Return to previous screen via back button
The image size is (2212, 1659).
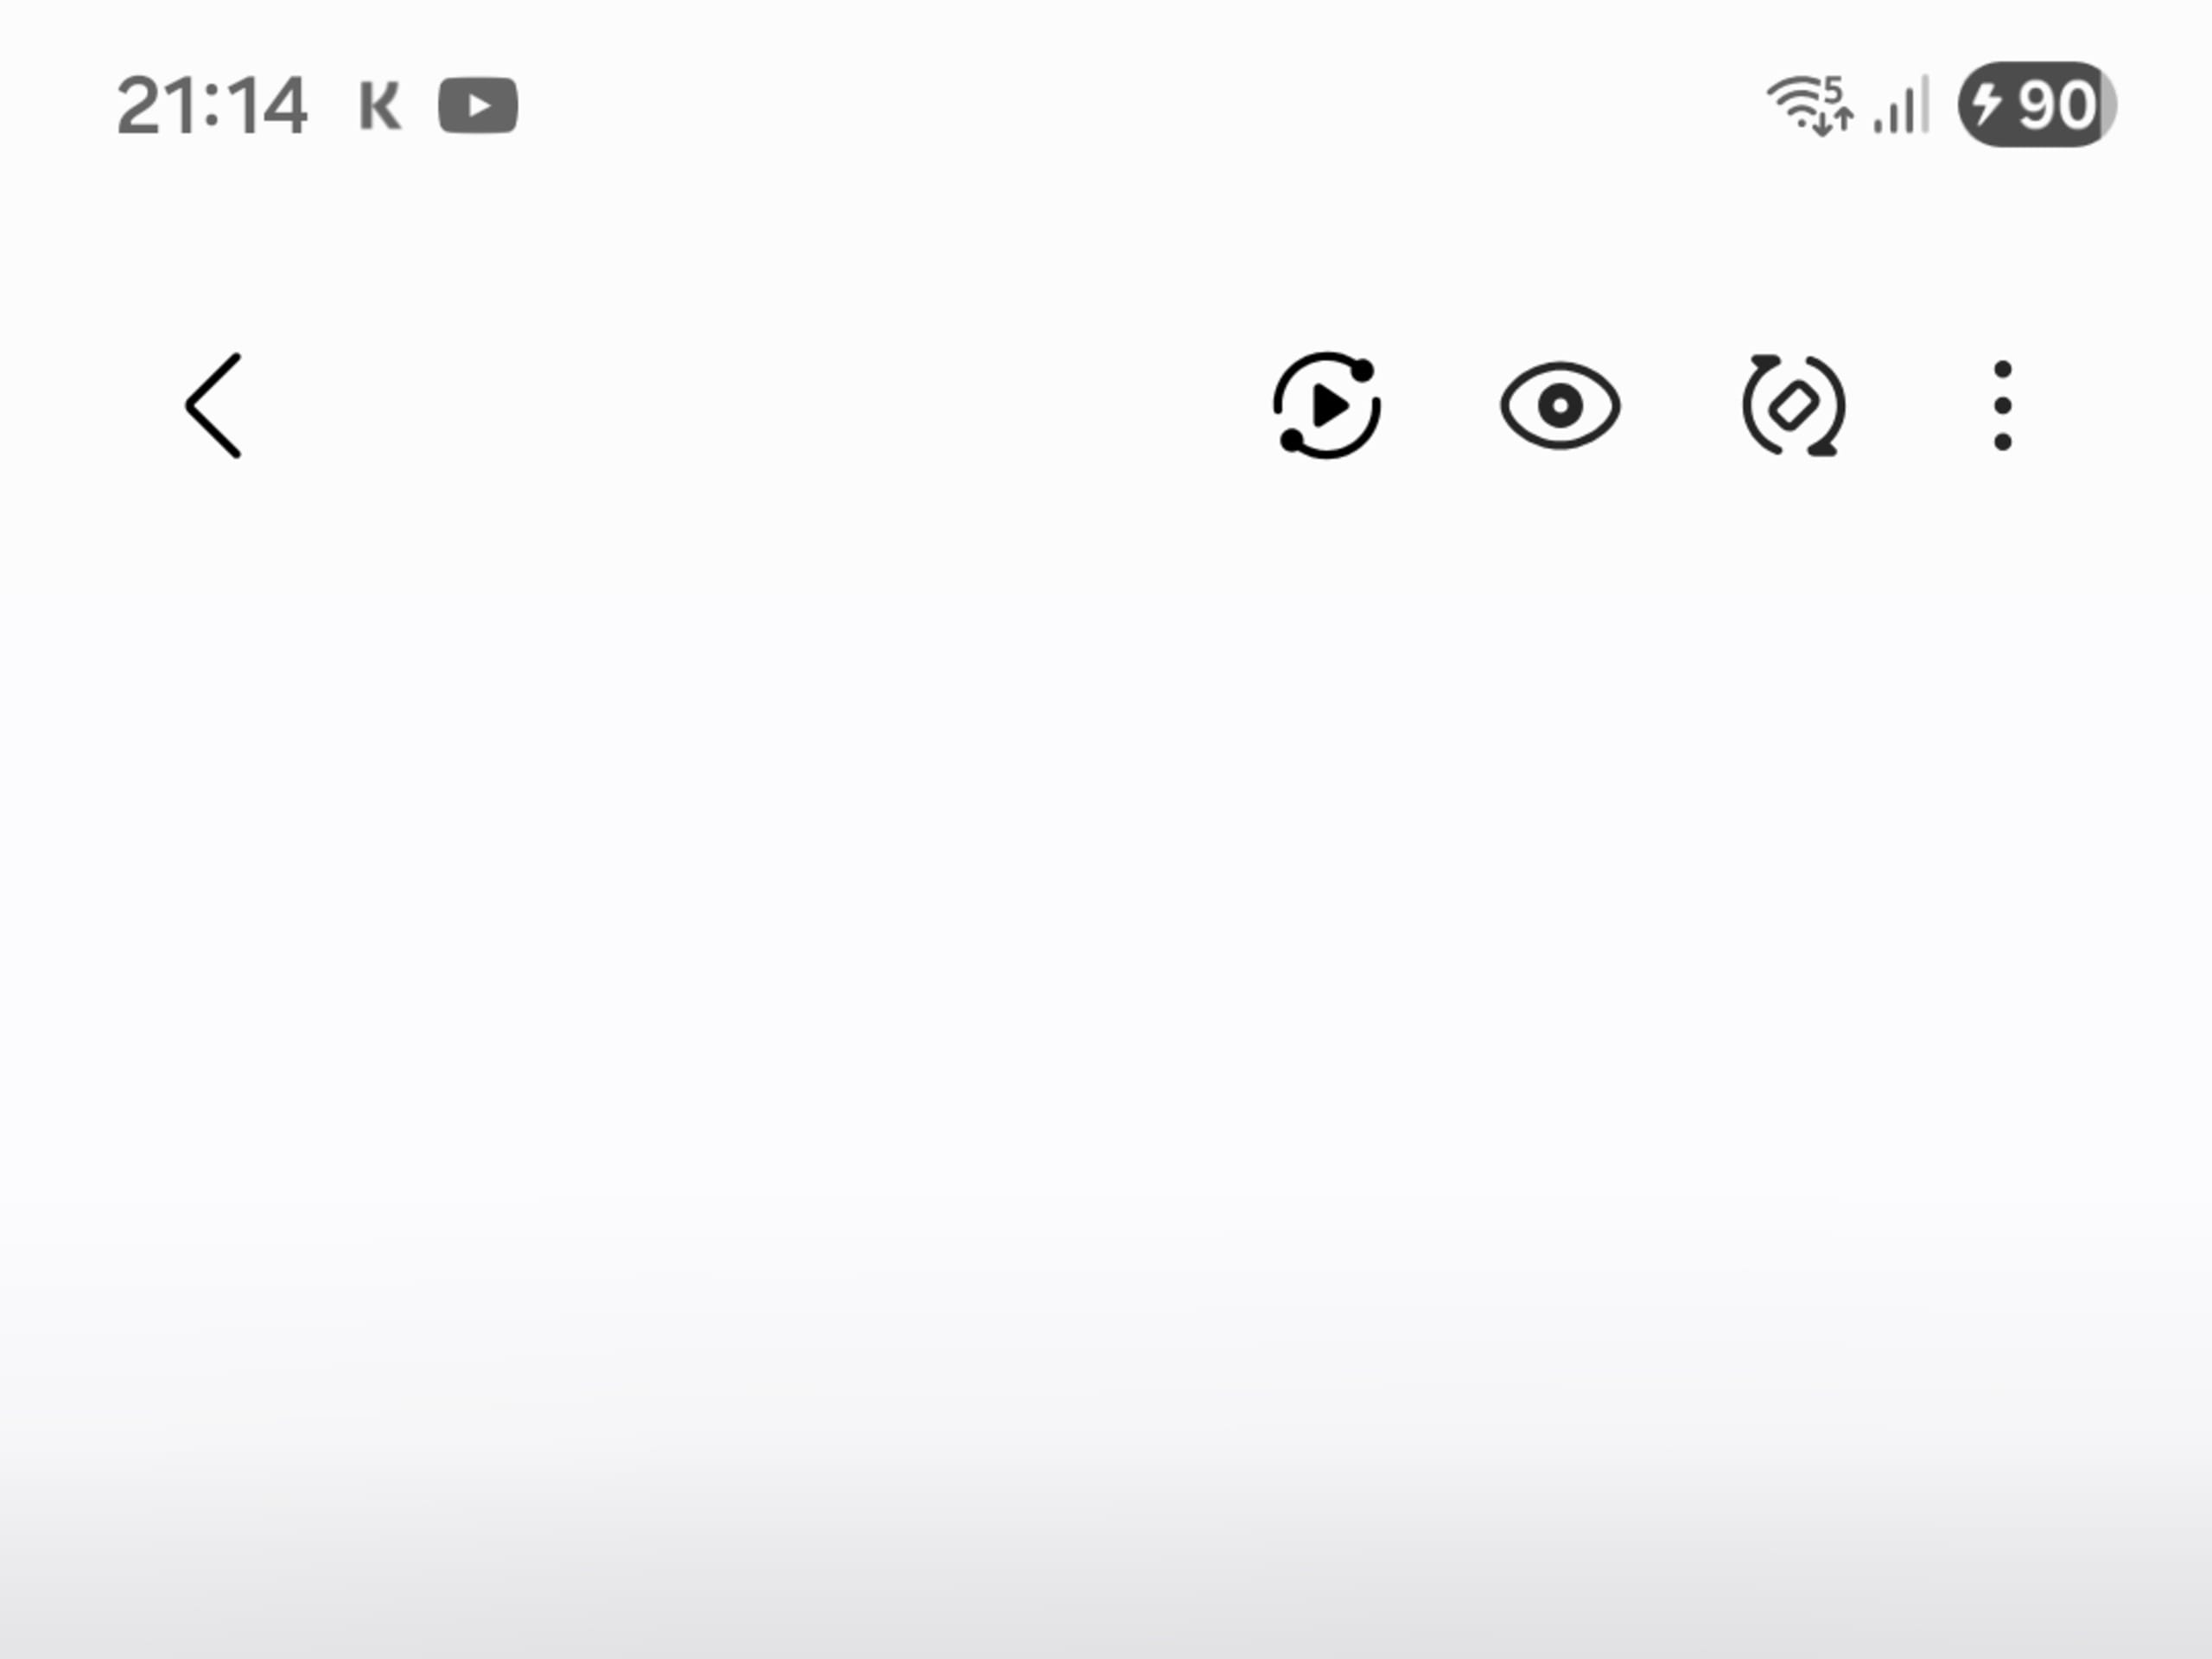point(213,405)
